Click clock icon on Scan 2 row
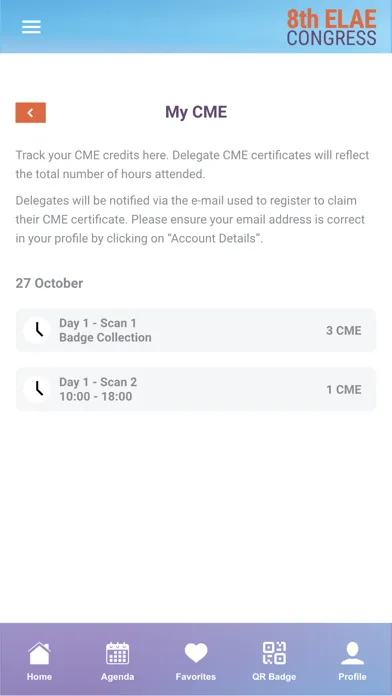The image size is (392, 696). (x=37, y=389)
